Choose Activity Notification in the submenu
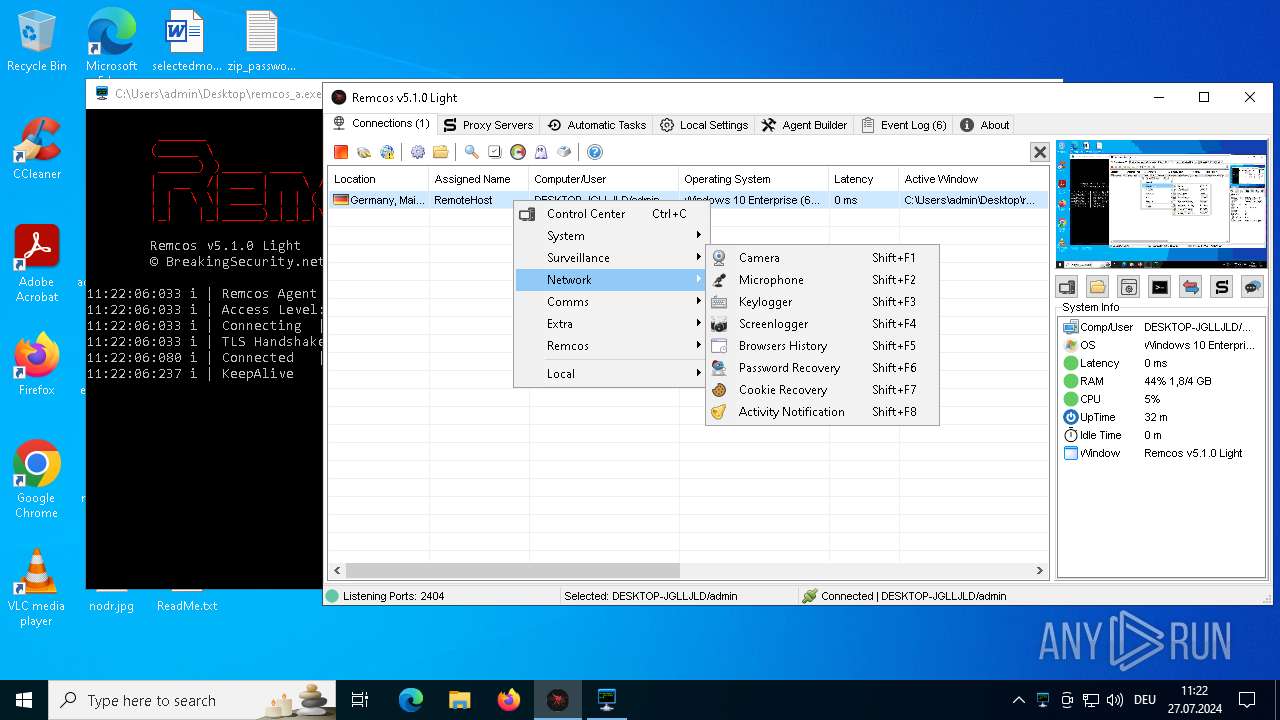The height and width of the screenshot is (720, 1280). (x=822, y=412)
